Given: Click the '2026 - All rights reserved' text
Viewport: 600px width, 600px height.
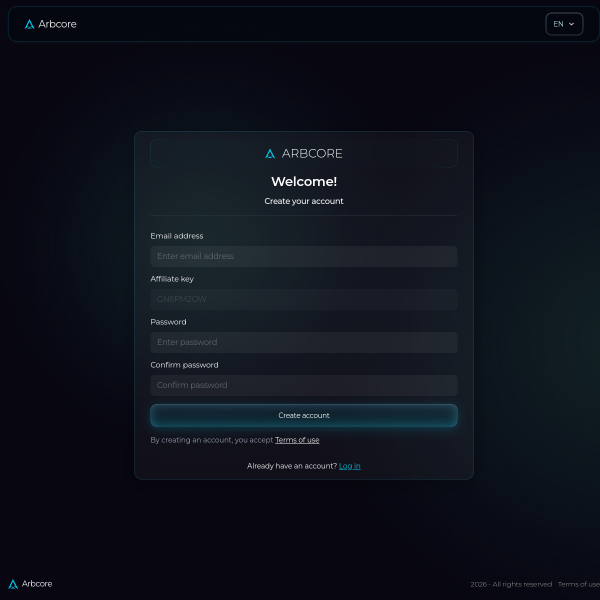Looking at the screenshot, I should tap(511, 584).
